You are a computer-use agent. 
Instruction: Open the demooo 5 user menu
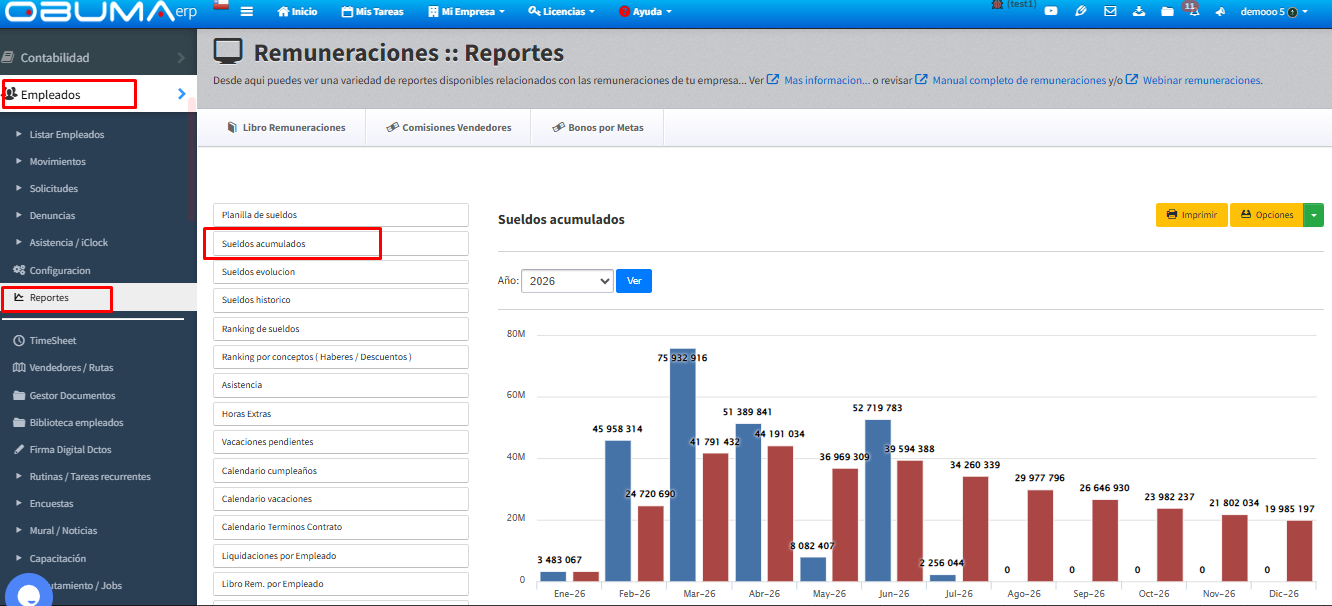pos(1275,12)
